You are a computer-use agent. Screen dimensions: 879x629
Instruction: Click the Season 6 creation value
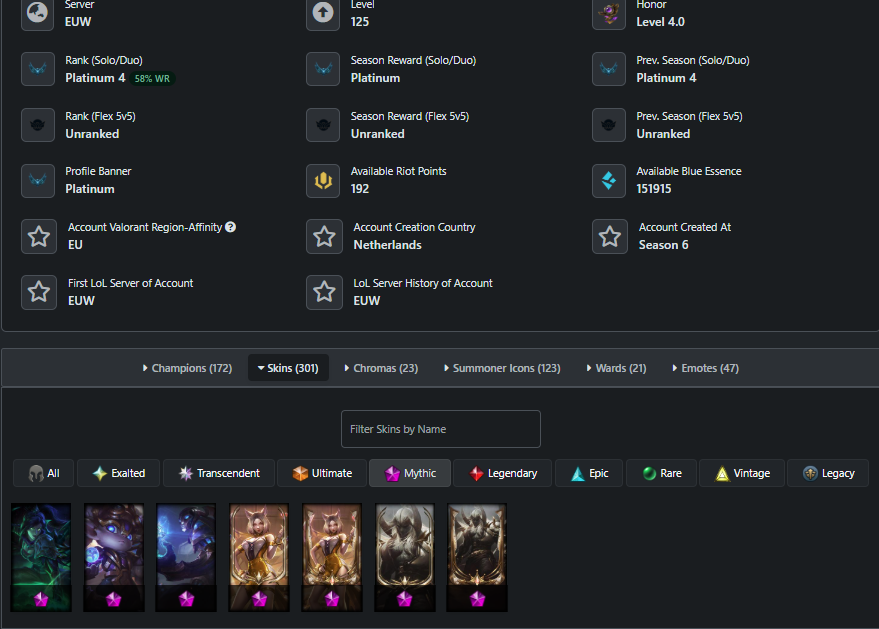click(664, 245)
